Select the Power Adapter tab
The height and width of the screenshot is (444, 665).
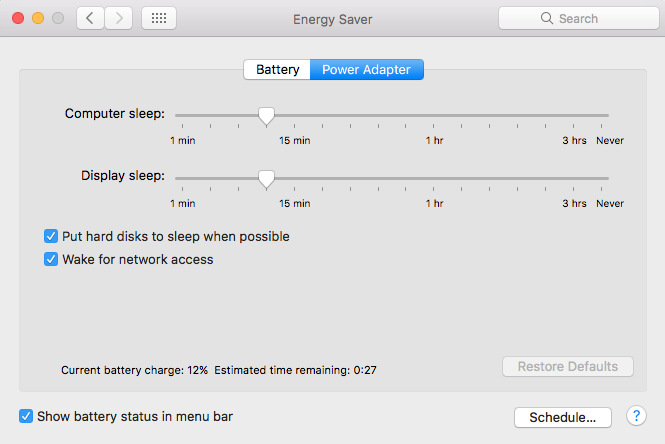tap(367, 70)
